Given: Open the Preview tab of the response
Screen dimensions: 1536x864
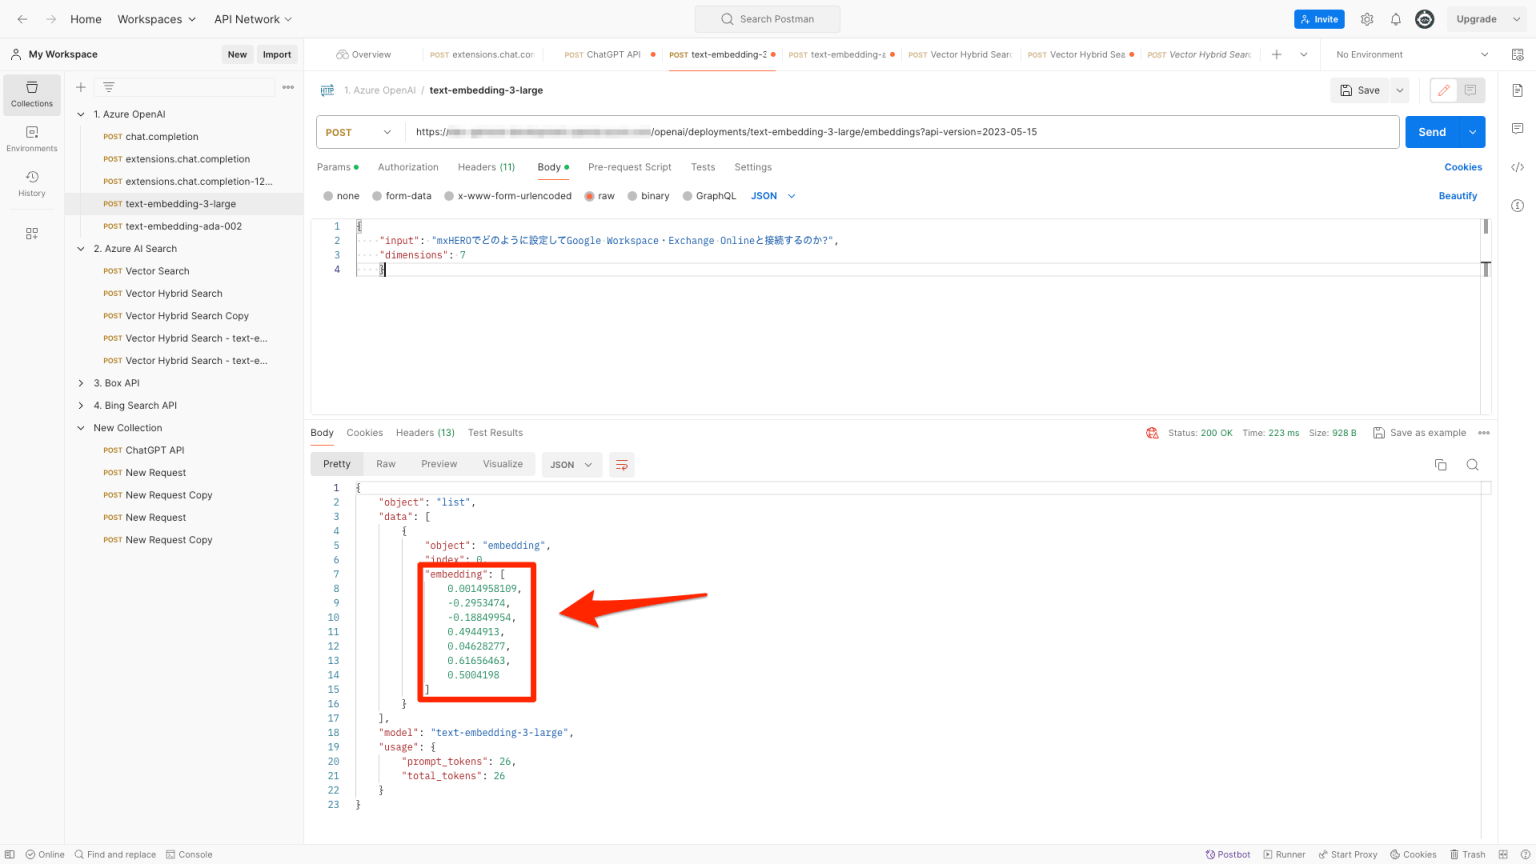Looking at the screenshot, I should tap(438, 464).
